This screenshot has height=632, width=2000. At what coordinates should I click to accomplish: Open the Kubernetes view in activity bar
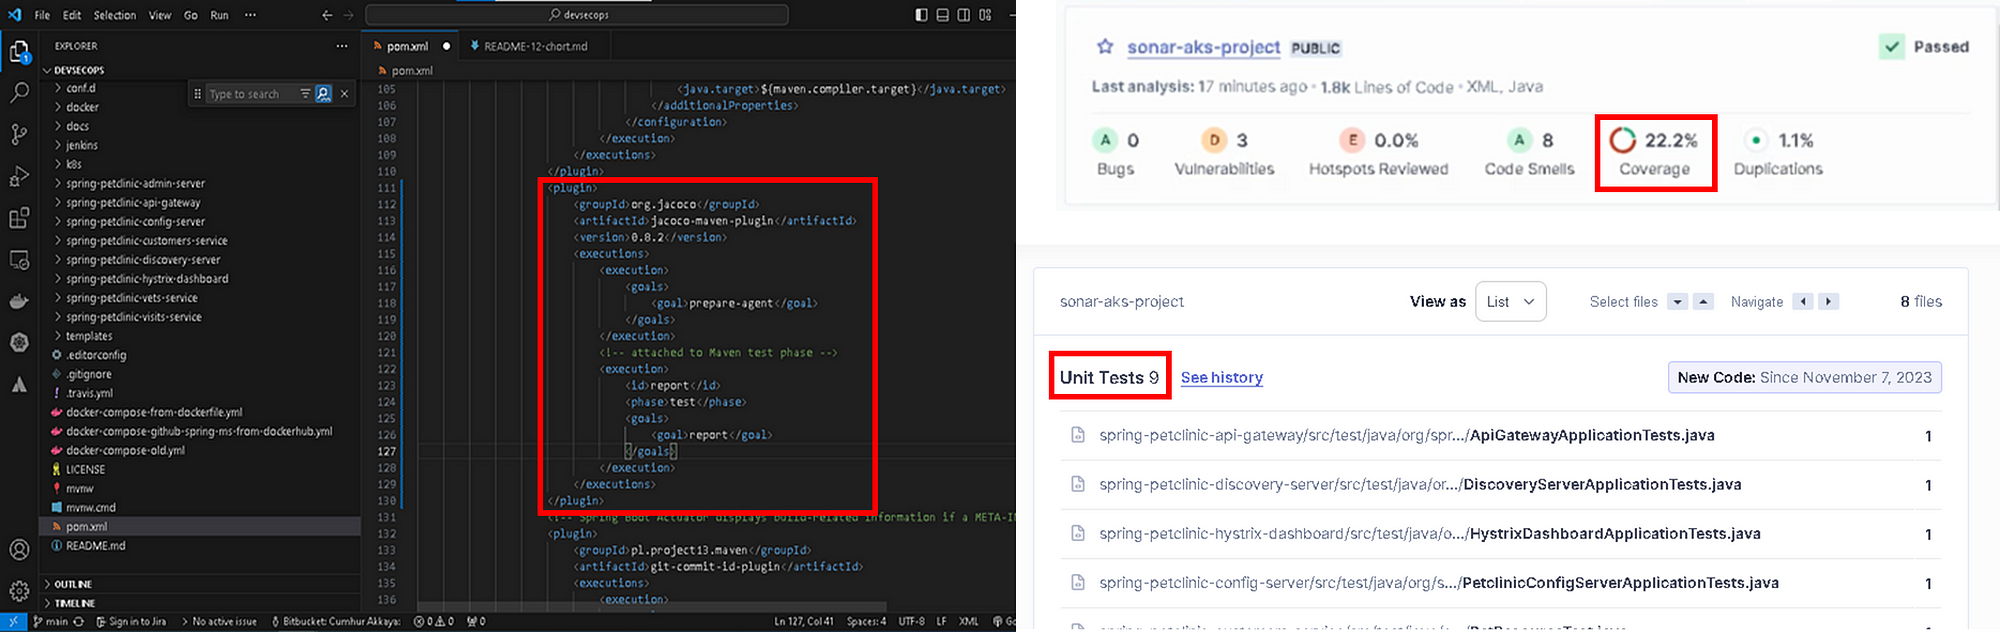click(19, 342)
